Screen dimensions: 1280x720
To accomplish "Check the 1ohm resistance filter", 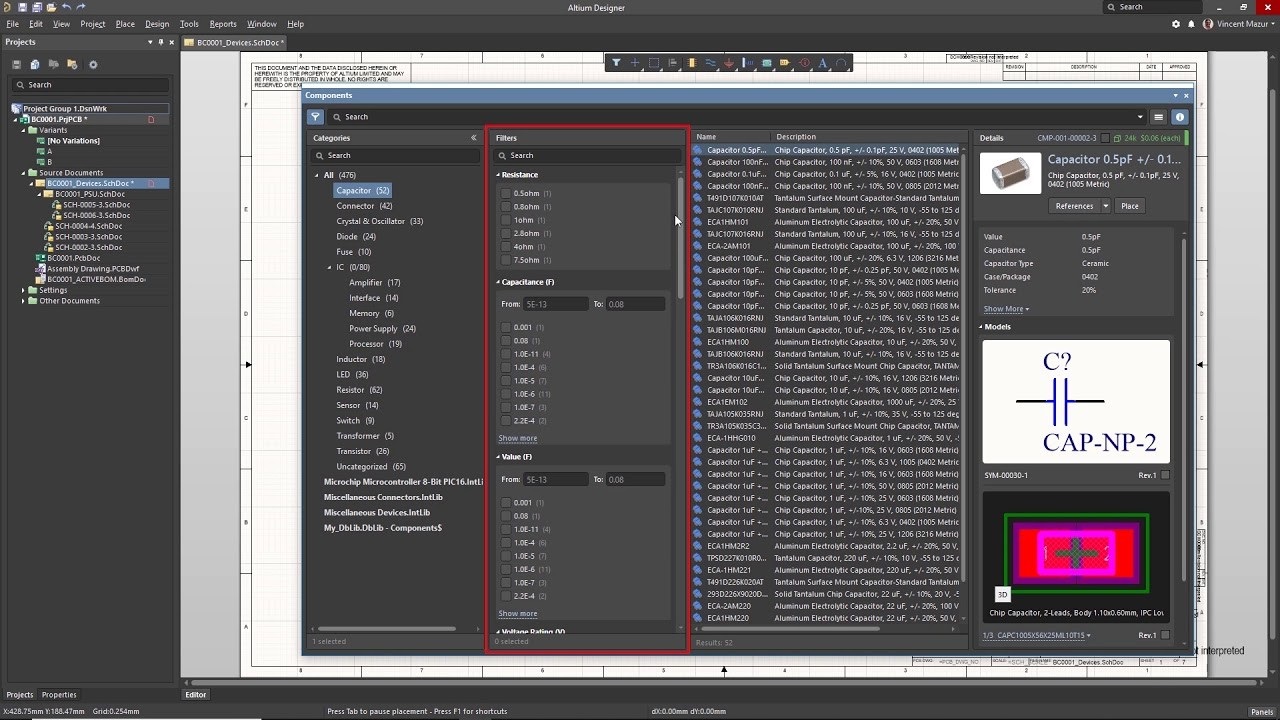I will pos(506,220).
